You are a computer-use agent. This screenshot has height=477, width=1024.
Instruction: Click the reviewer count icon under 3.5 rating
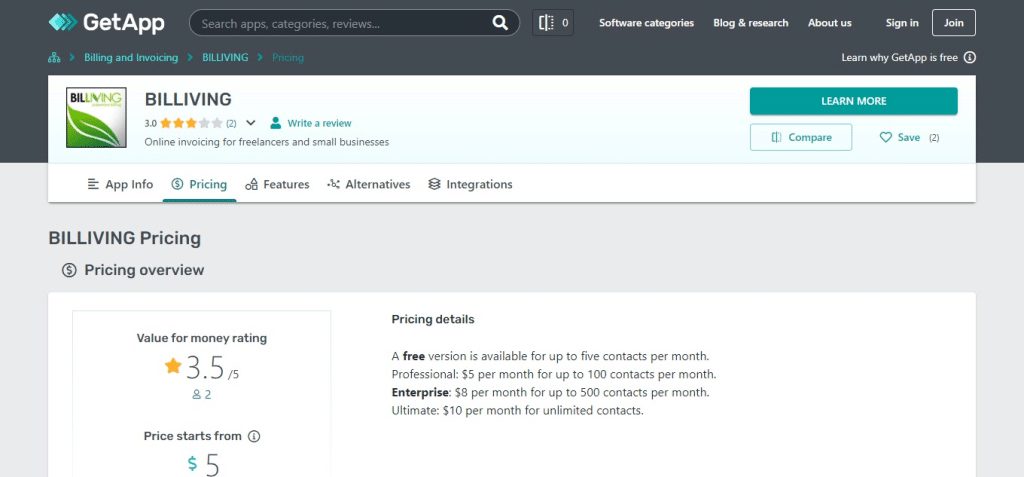tap(197, 395)
